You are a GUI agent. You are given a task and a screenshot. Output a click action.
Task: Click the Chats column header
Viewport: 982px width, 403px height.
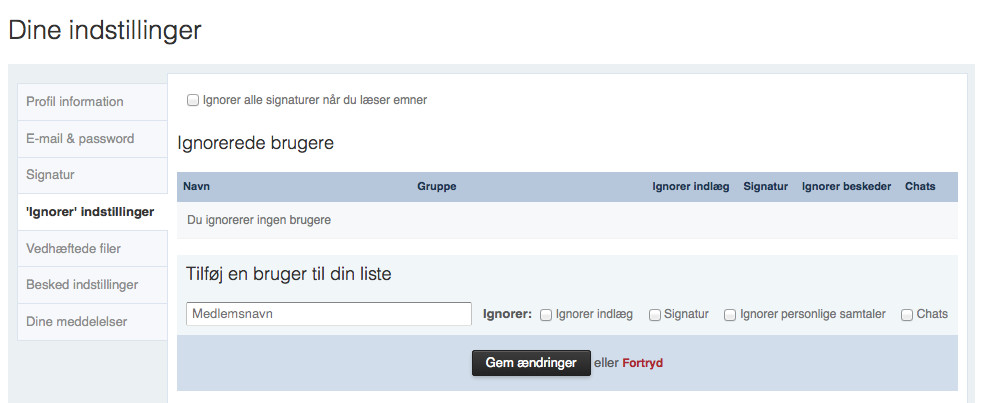(920, 186)
